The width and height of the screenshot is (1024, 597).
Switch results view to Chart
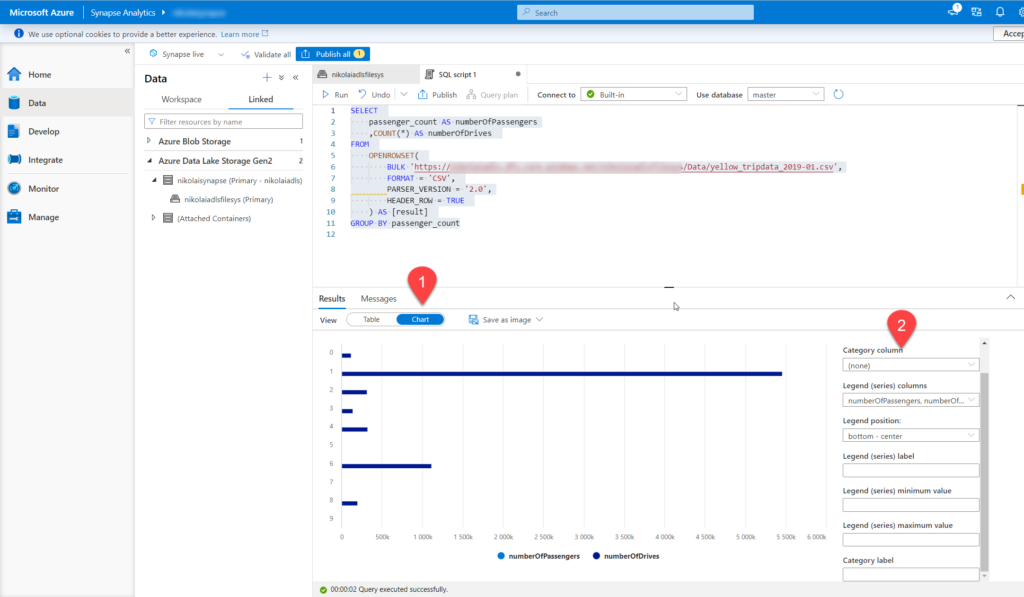point(420,319)
